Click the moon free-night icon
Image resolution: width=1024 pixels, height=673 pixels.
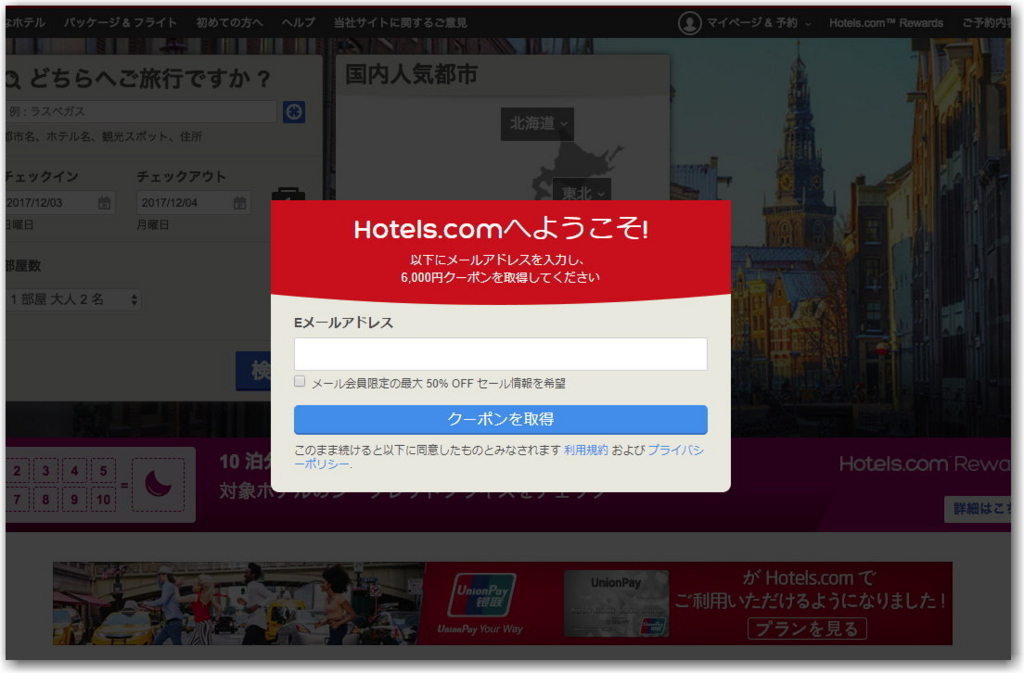click(x=158, y=485)
